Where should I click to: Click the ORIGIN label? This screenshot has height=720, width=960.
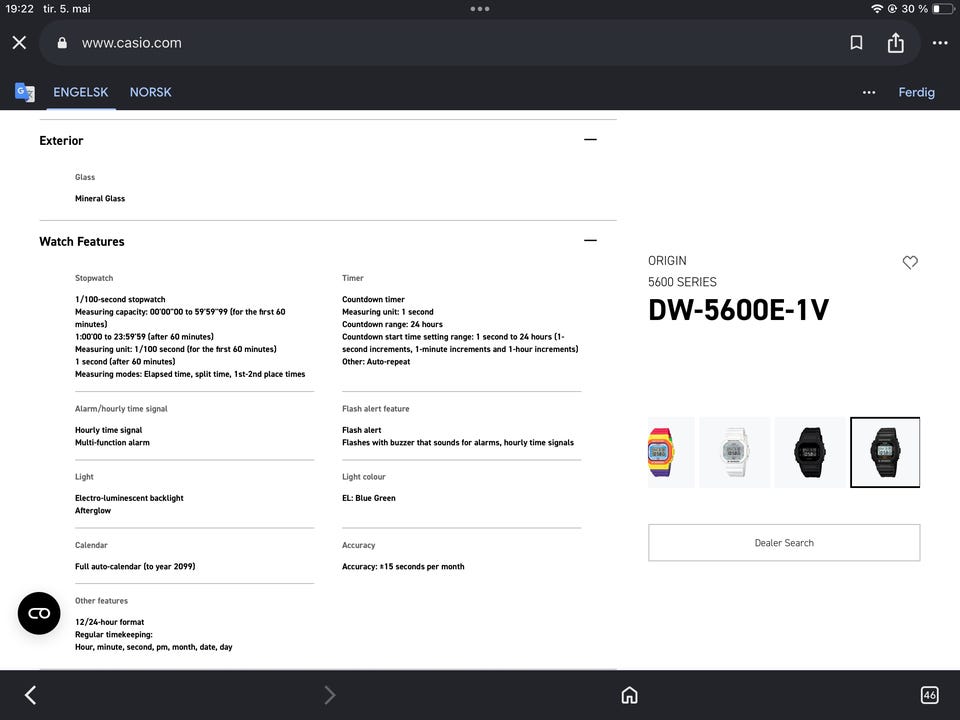coord(667,261)
